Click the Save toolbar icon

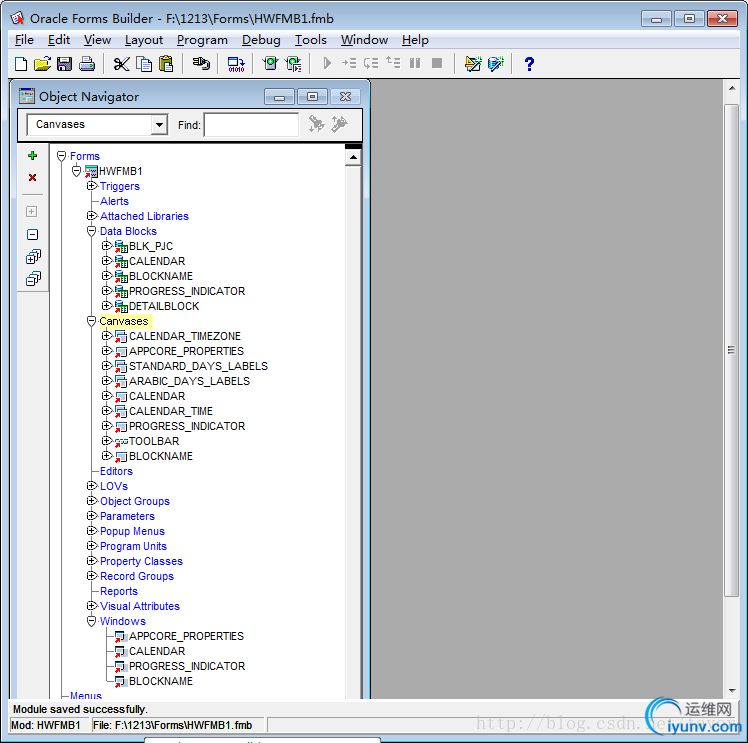click(64, 64)
